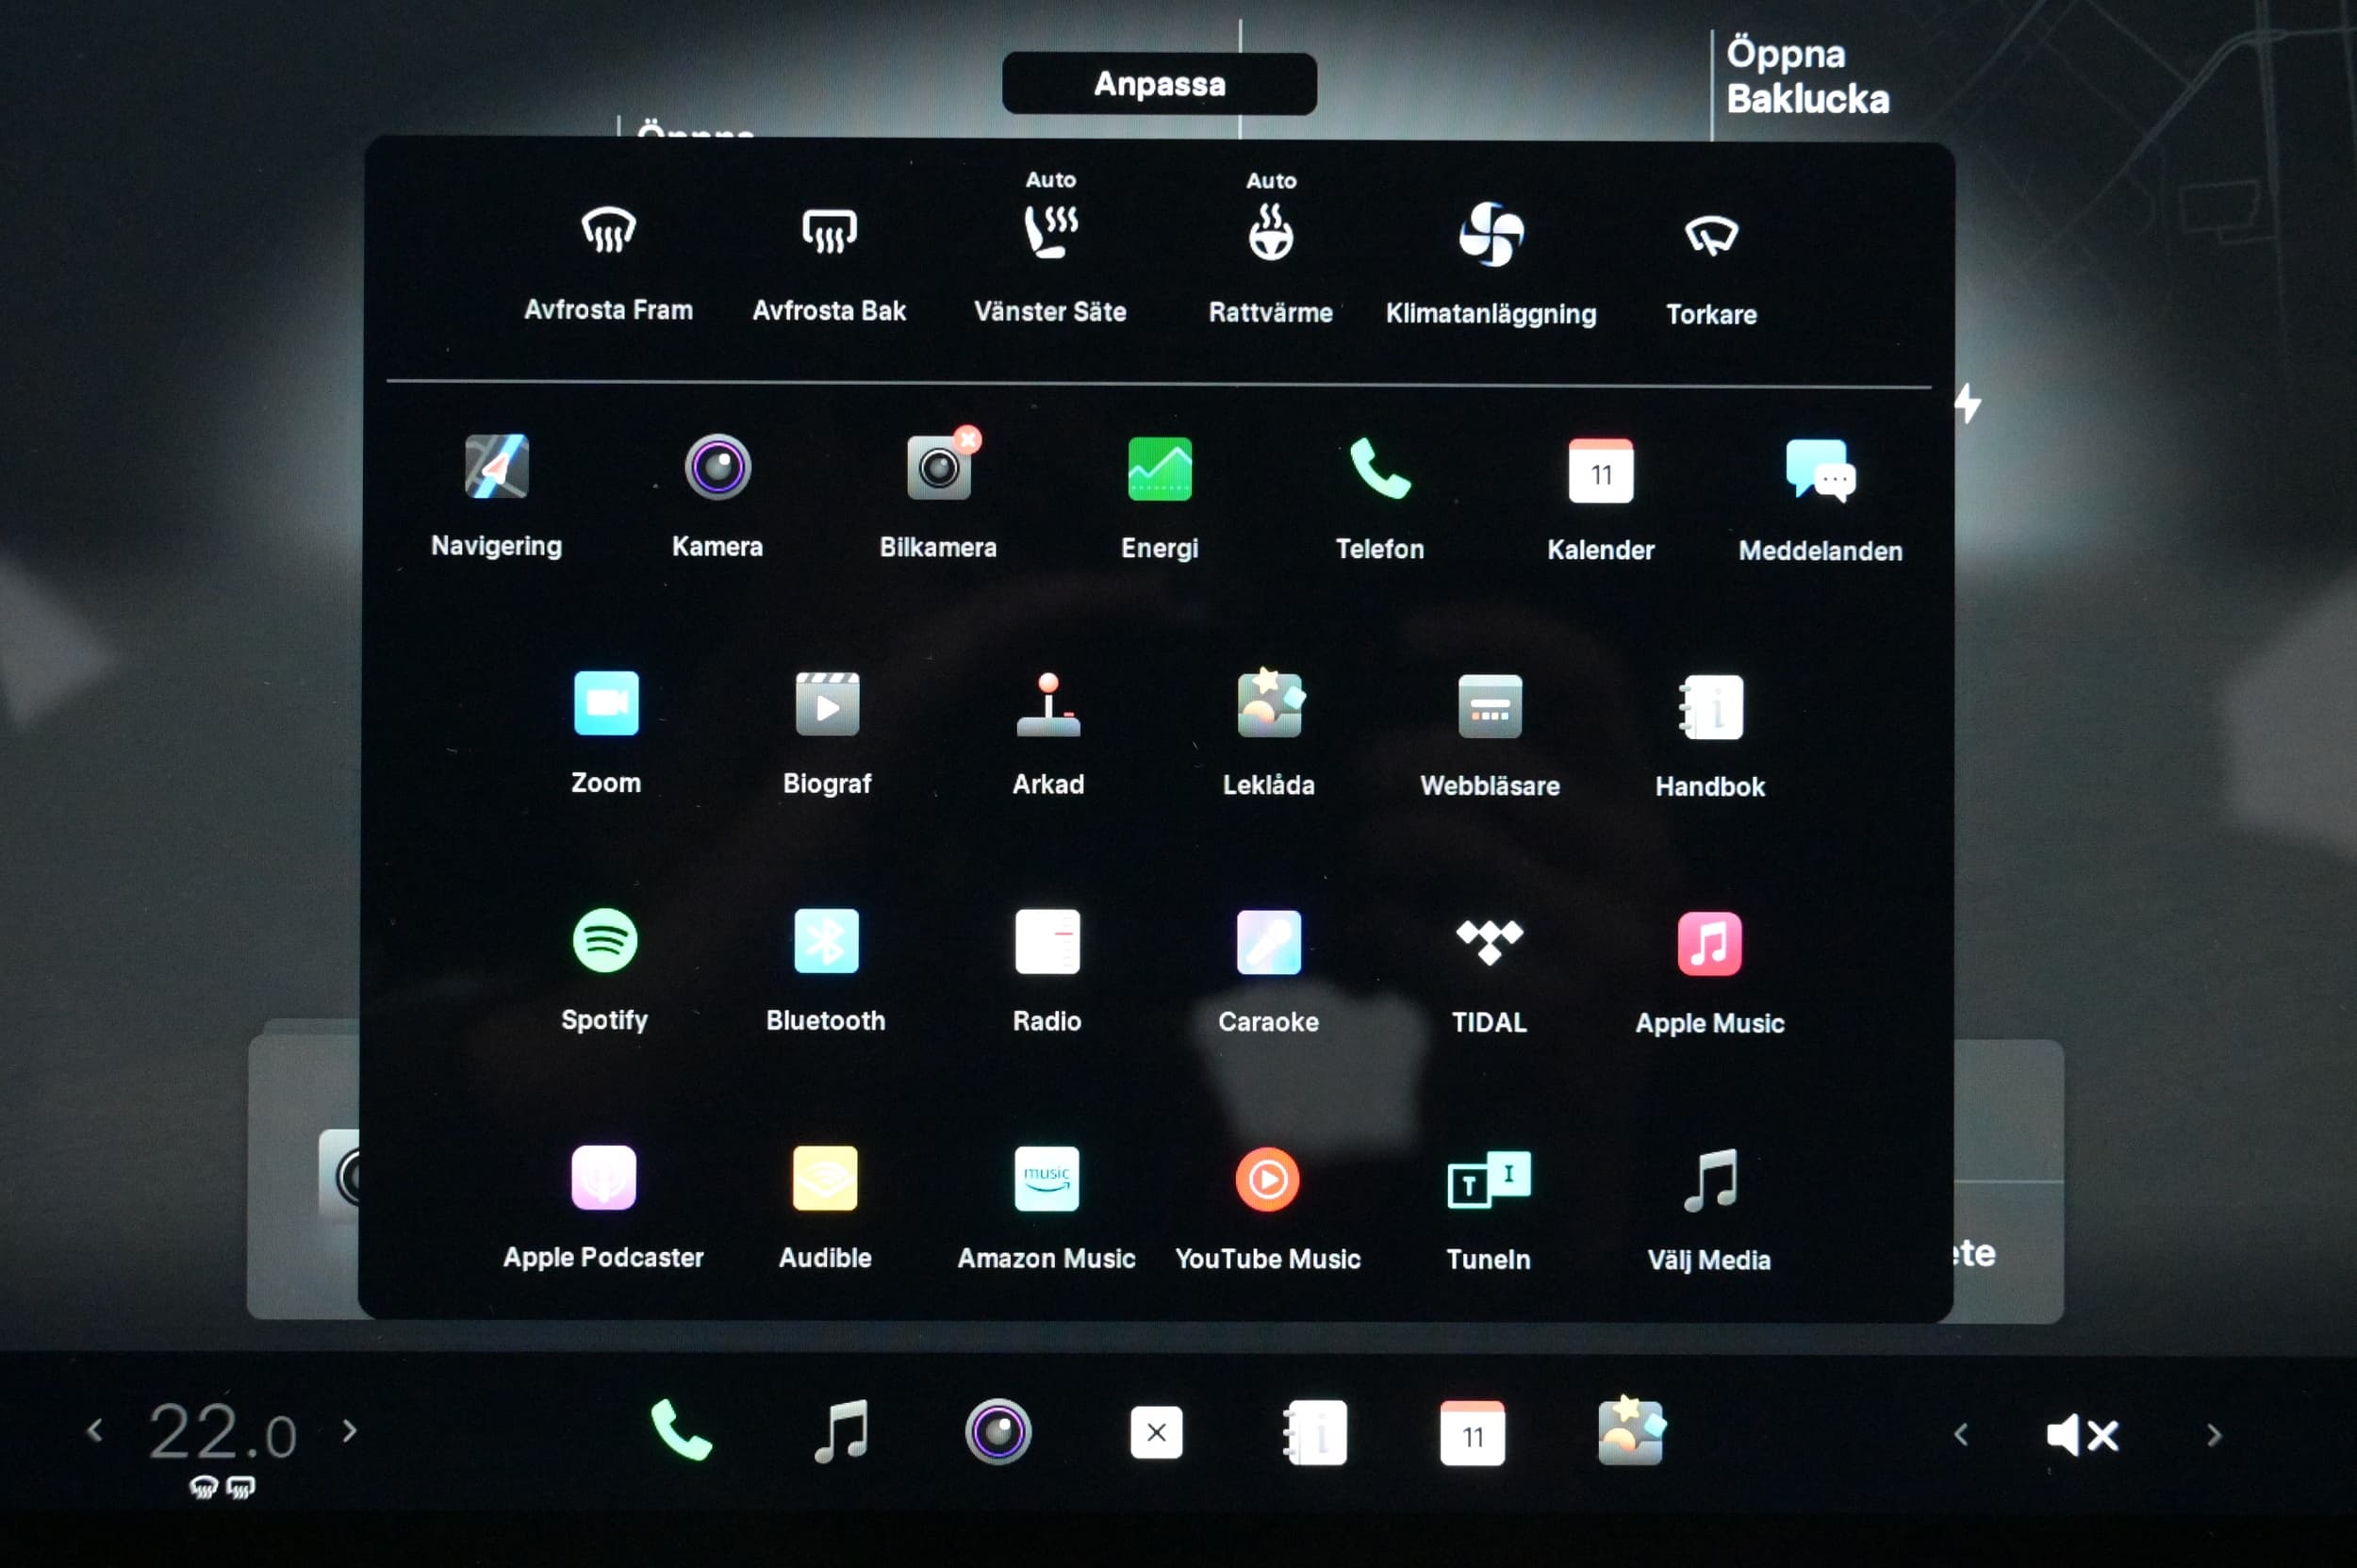The width and height of the screenshot is (2357, 1568).
Task: Tap the 22.0 temperature display
Action: [222, 1433]
